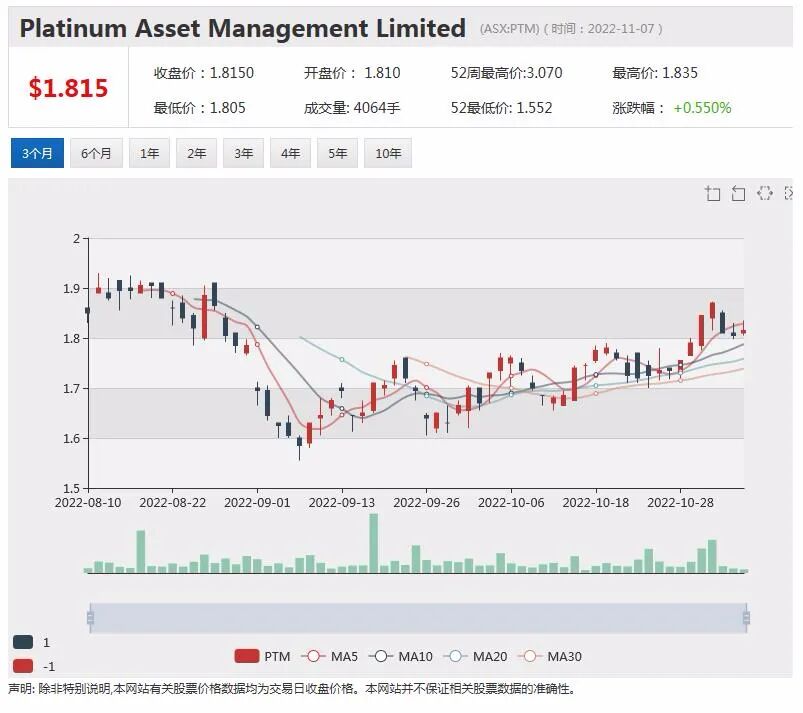The width and height of the screenshot is (803, 713).
Task: Choose the 2年 range tab
Action: click(196, 153)
